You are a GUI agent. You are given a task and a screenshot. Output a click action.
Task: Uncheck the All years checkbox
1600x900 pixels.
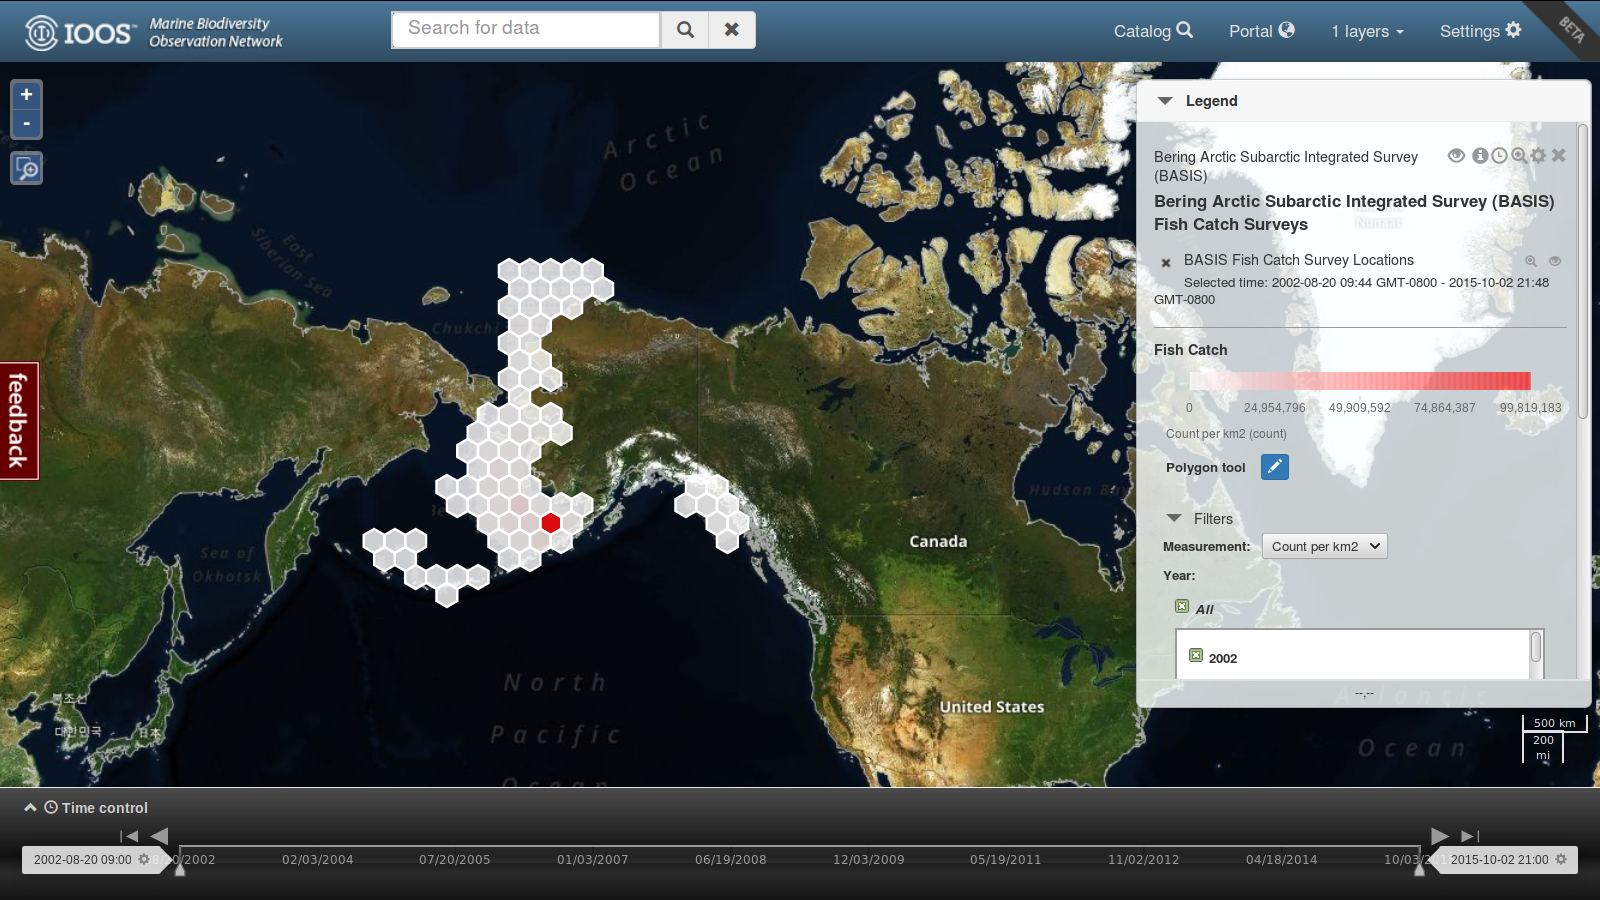coord(1182,607)
